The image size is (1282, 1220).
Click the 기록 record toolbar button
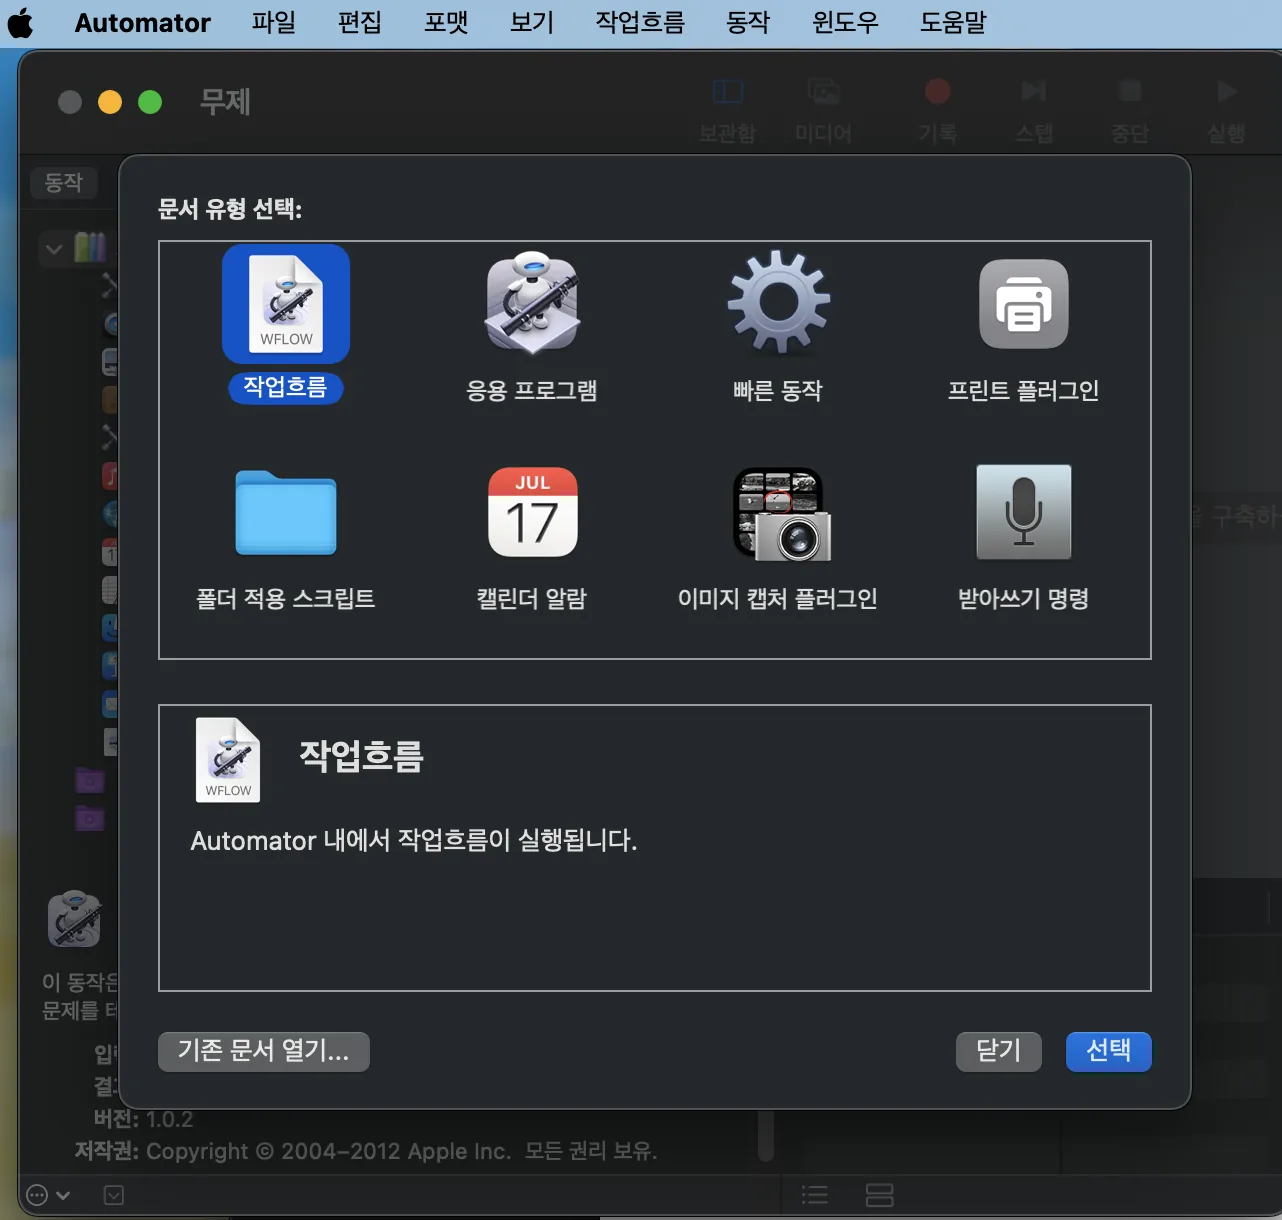938,92
